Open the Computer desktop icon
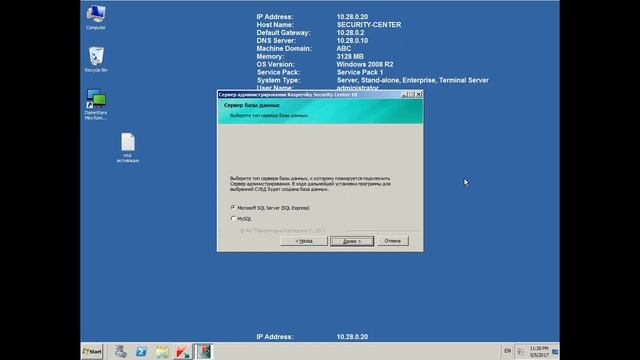This screenshot has width=640, height=360. [x=96, y=18]
